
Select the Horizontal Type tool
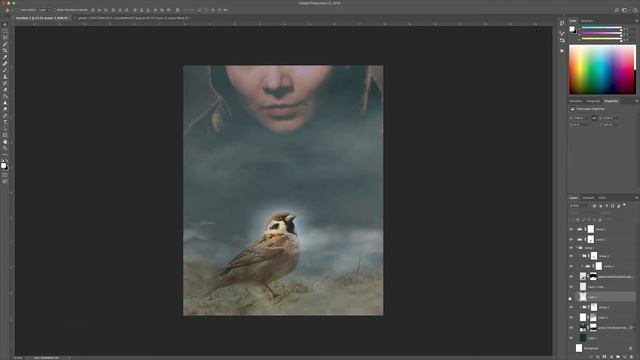pos(5,122)
